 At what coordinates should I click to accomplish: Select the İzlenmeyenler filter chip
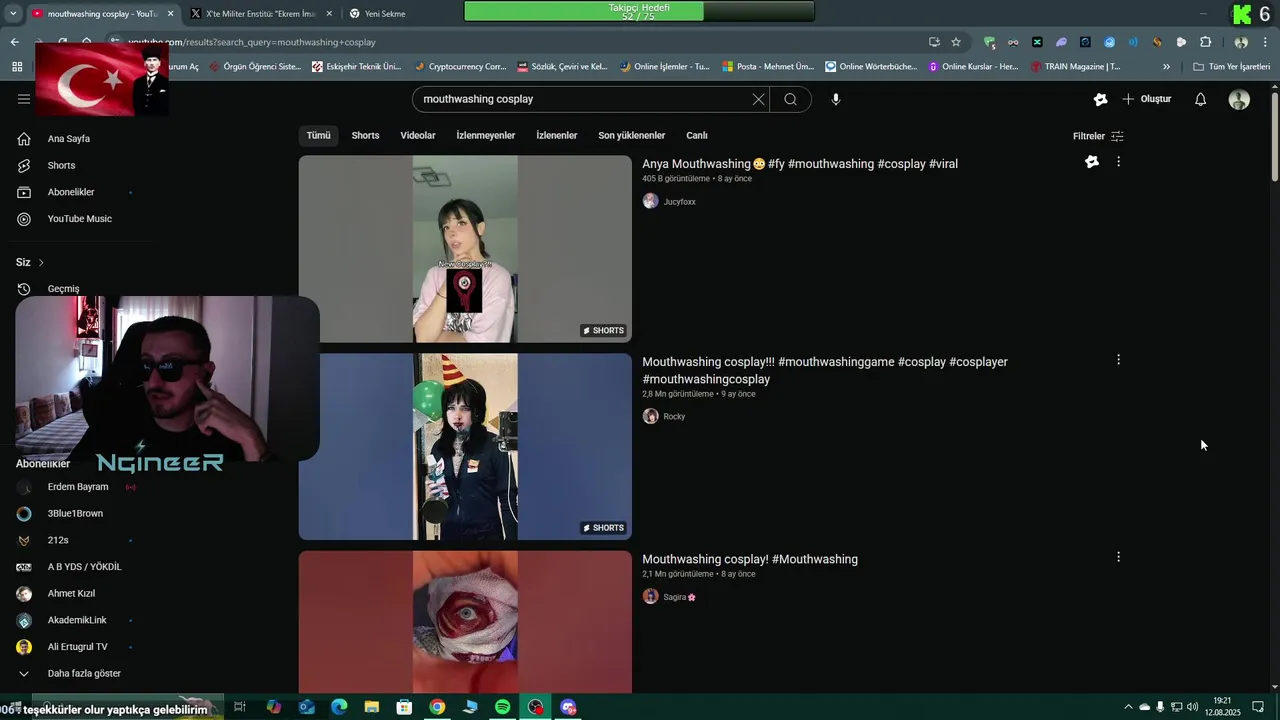486,135
